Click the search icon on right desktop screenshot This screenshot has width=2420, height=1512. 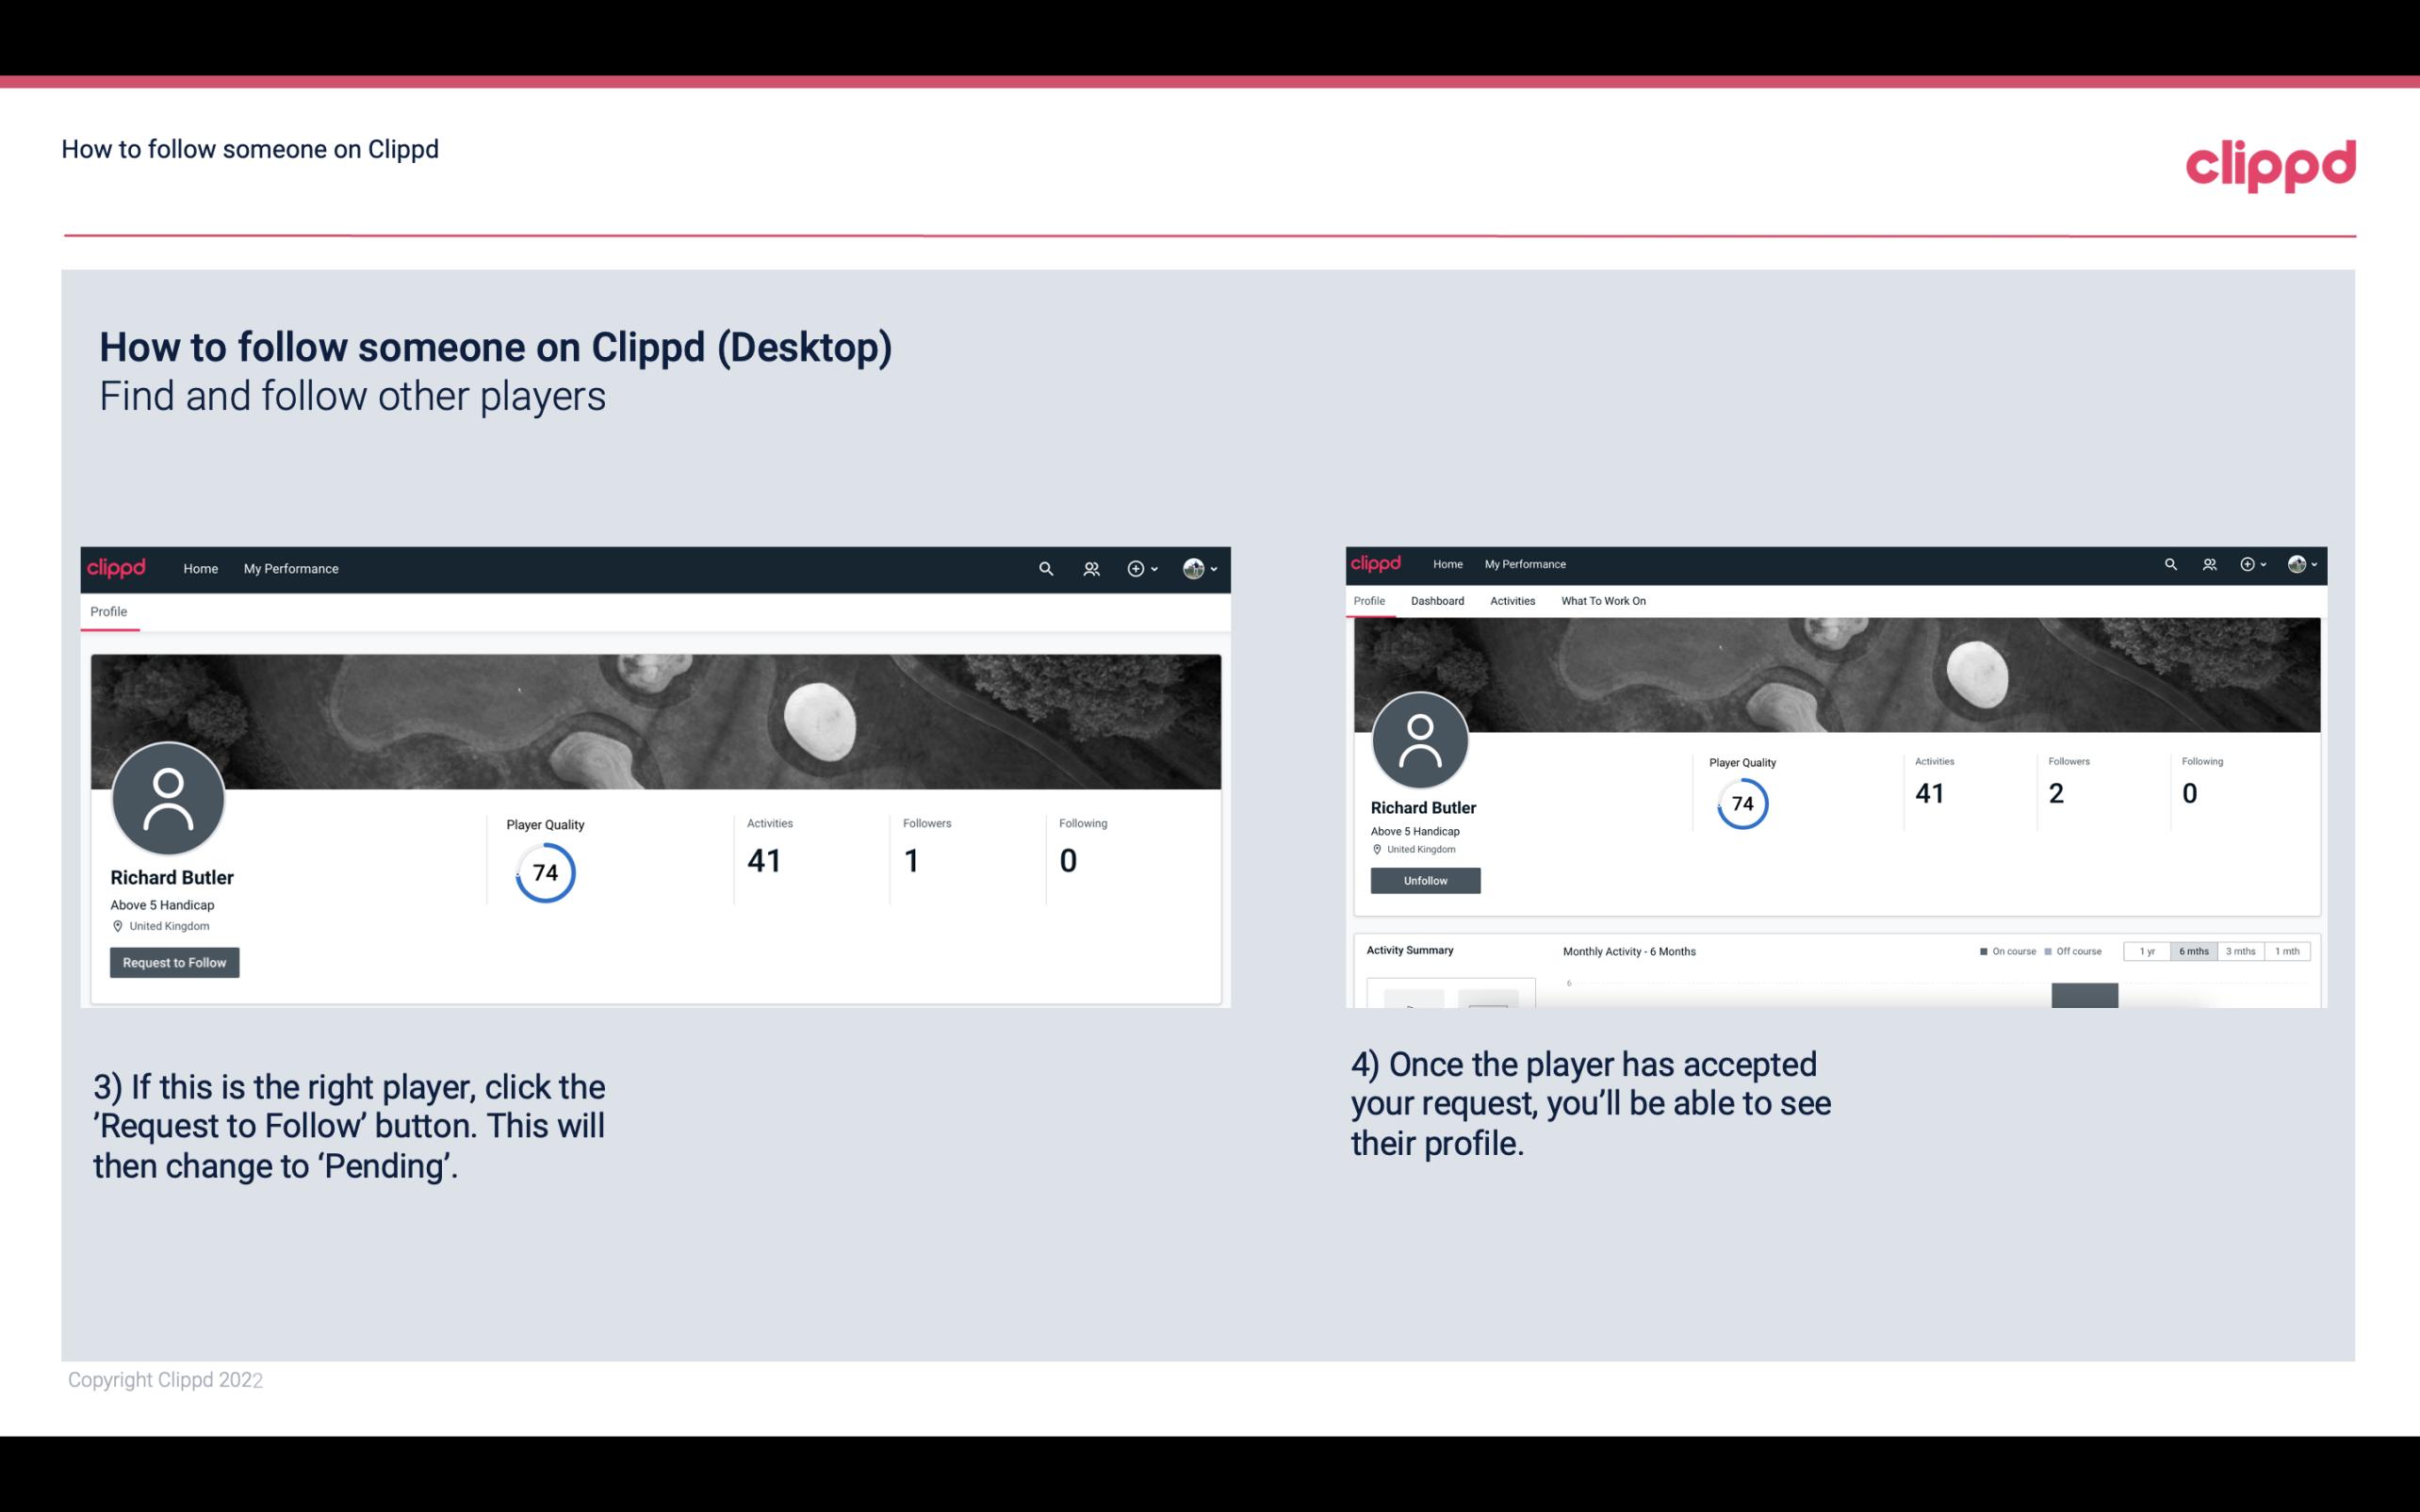point(2169,562)
